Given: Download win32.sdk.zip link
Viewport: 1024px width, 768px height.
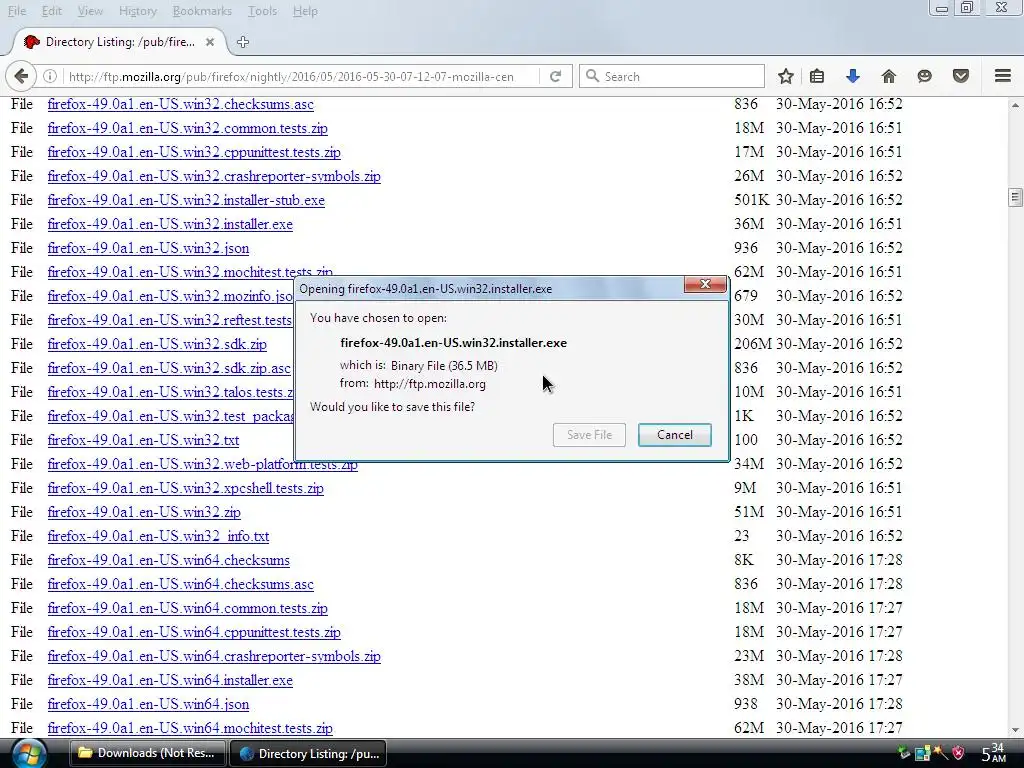Looking at the screenshot, I should 157,344.
